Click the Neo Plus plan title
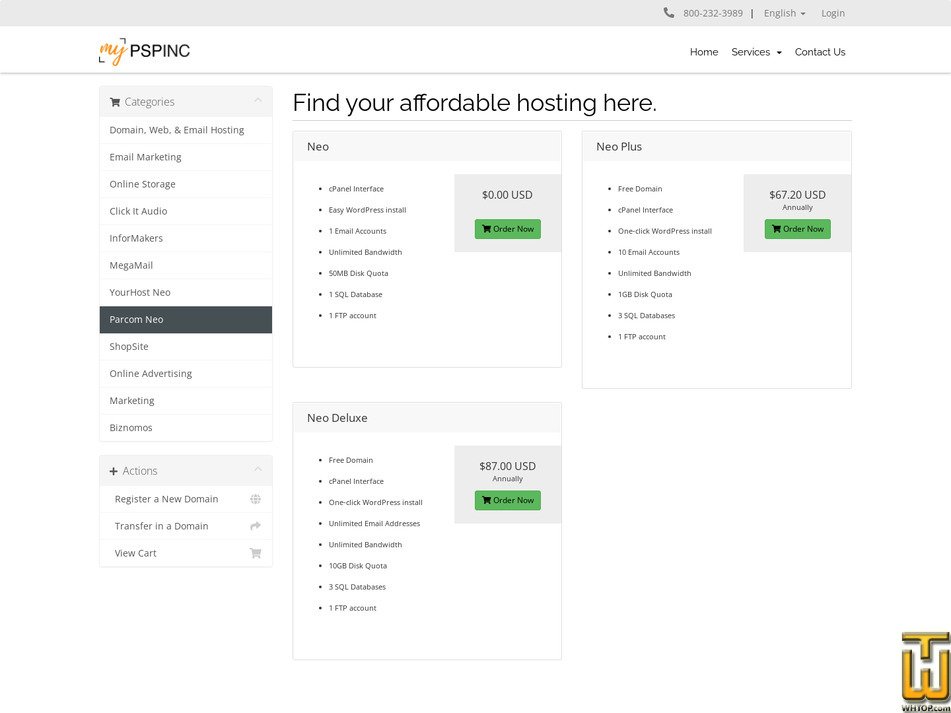The image size is (951, 713). point(619,147)
